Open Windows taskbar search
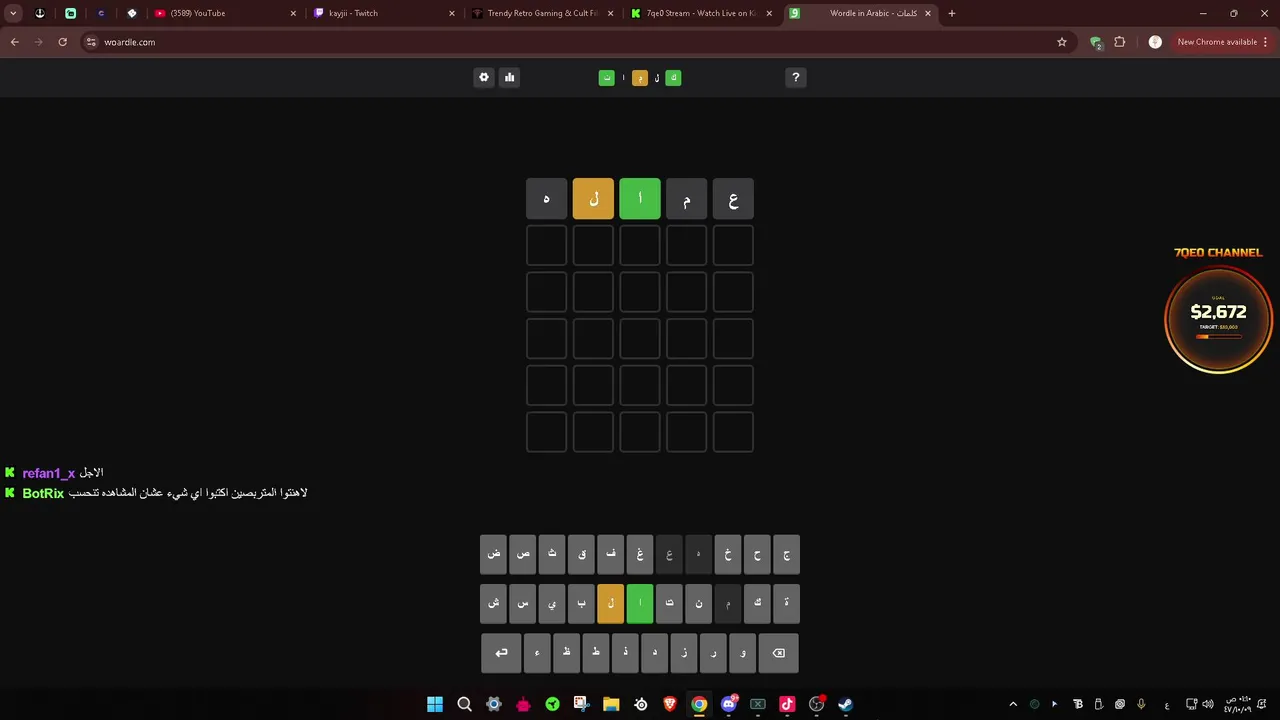 (x=464, y=704)
